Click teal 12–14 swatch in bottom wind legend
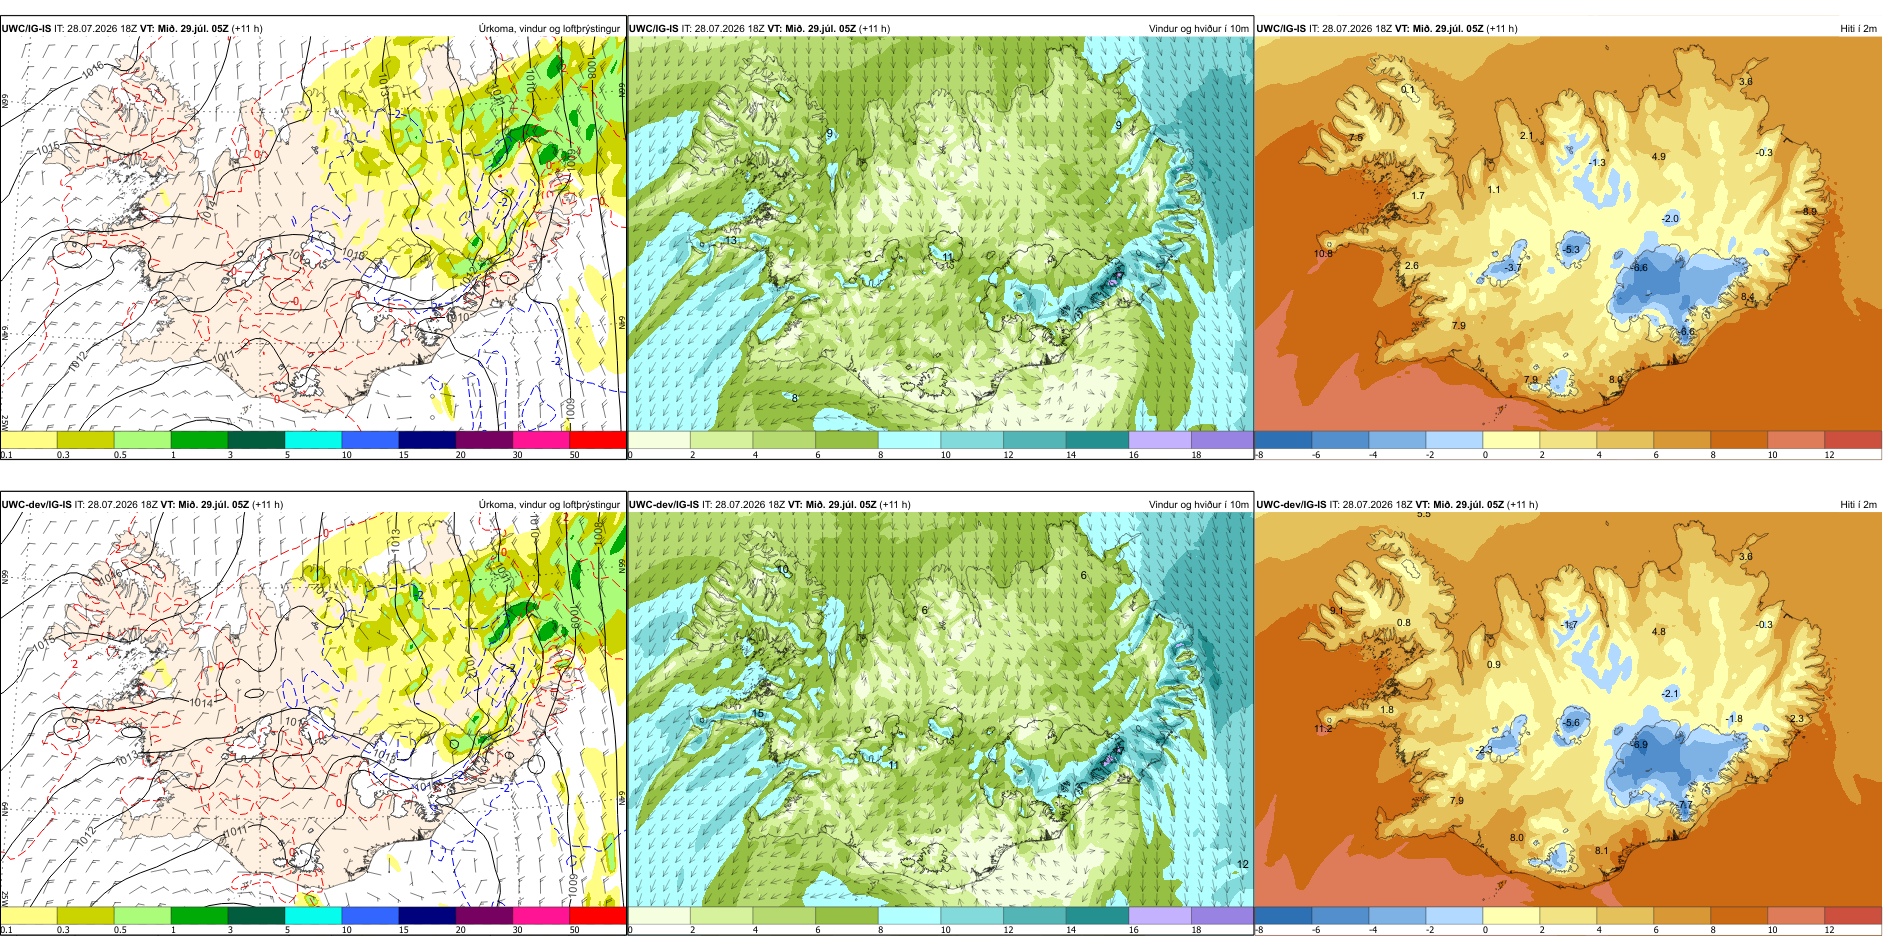The image size is (1900, 950). (1034, 915)
